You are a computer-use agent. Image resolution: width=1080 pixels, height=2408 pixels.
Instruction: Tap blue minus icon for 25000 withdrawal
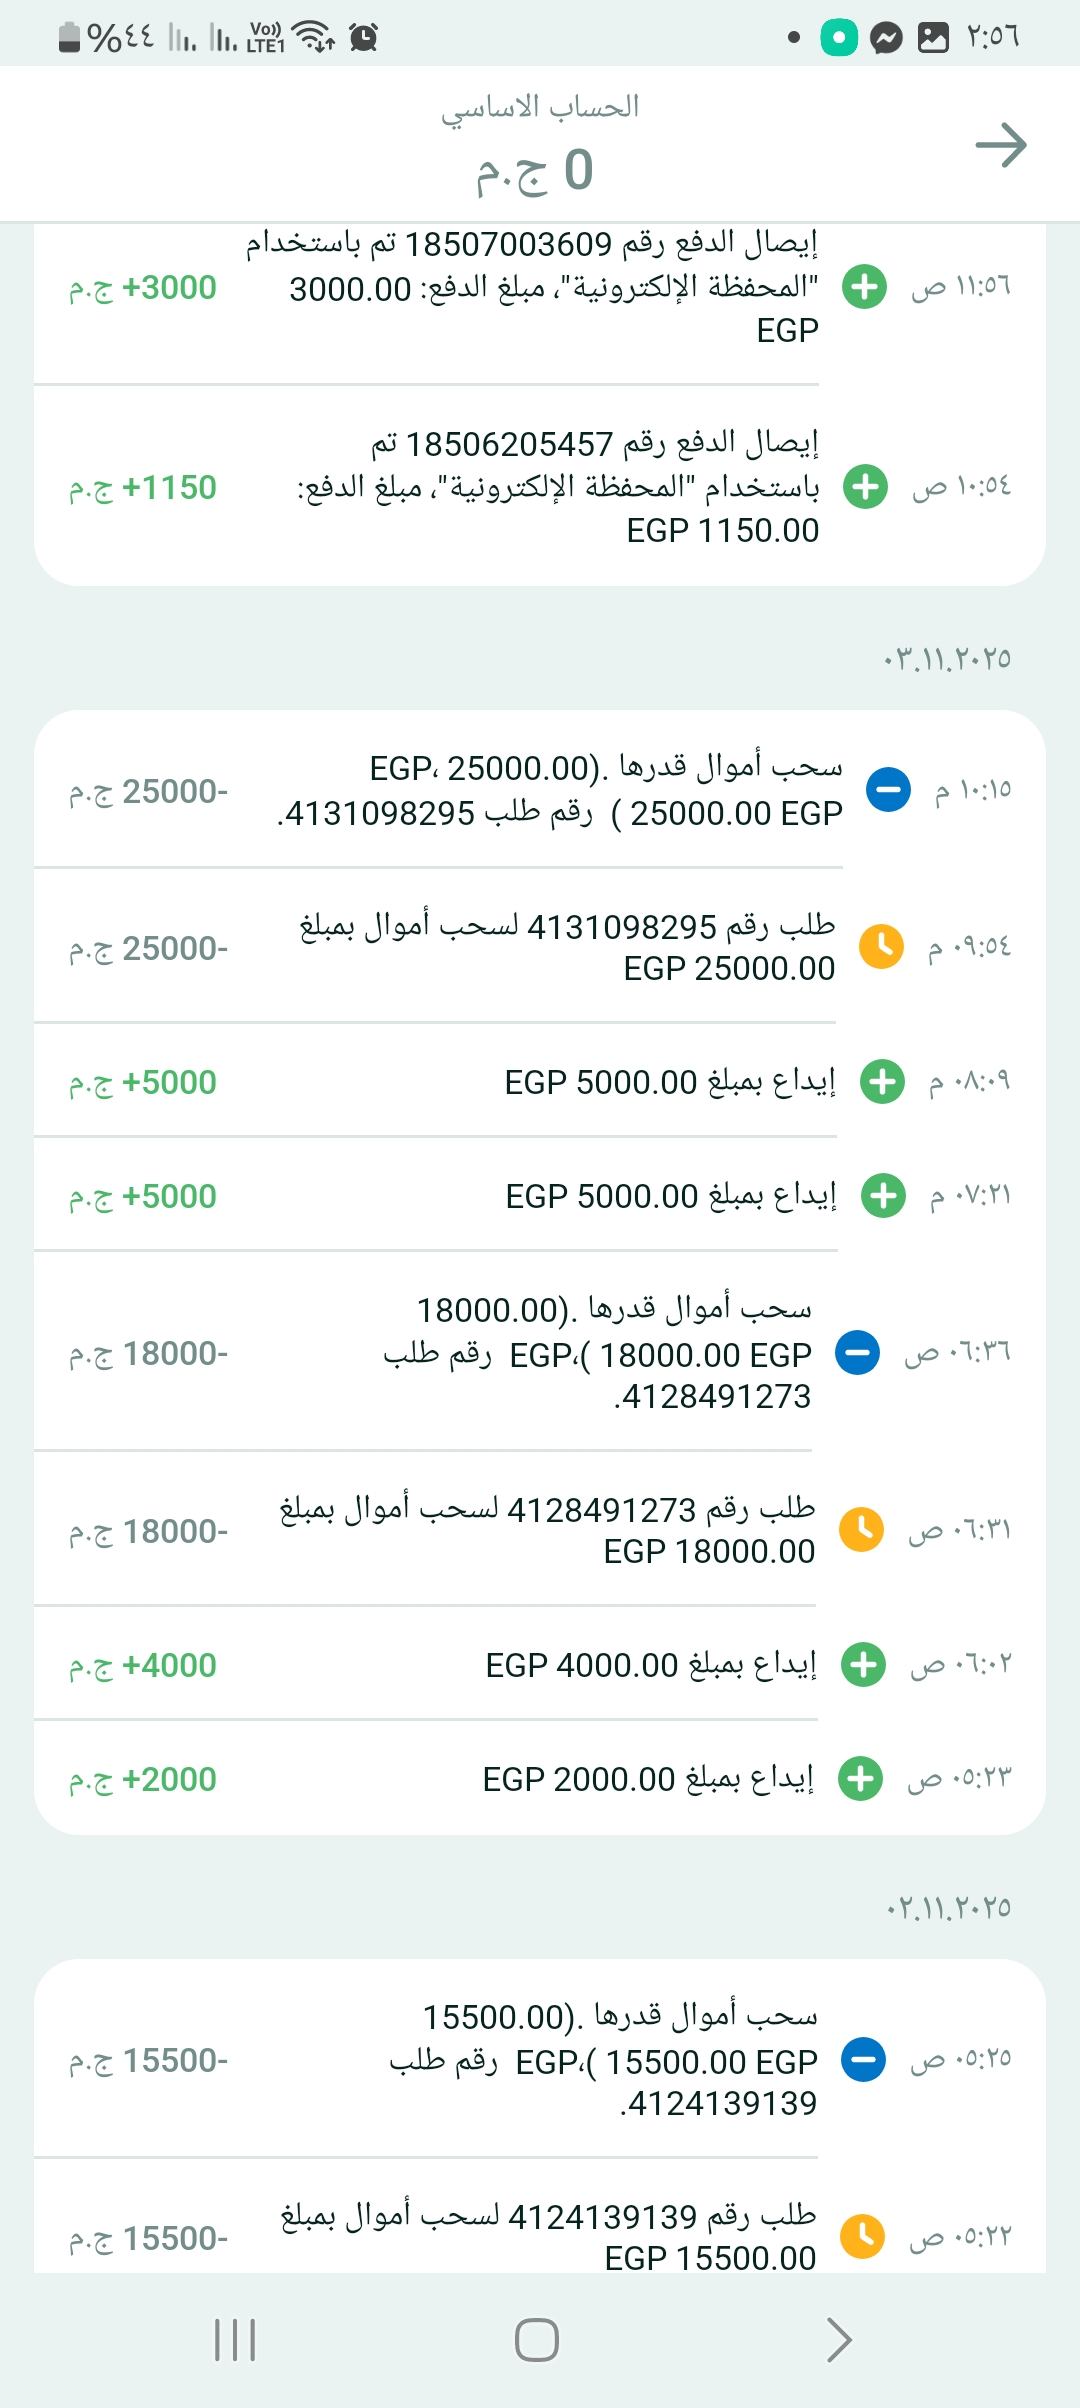point(888,790)
